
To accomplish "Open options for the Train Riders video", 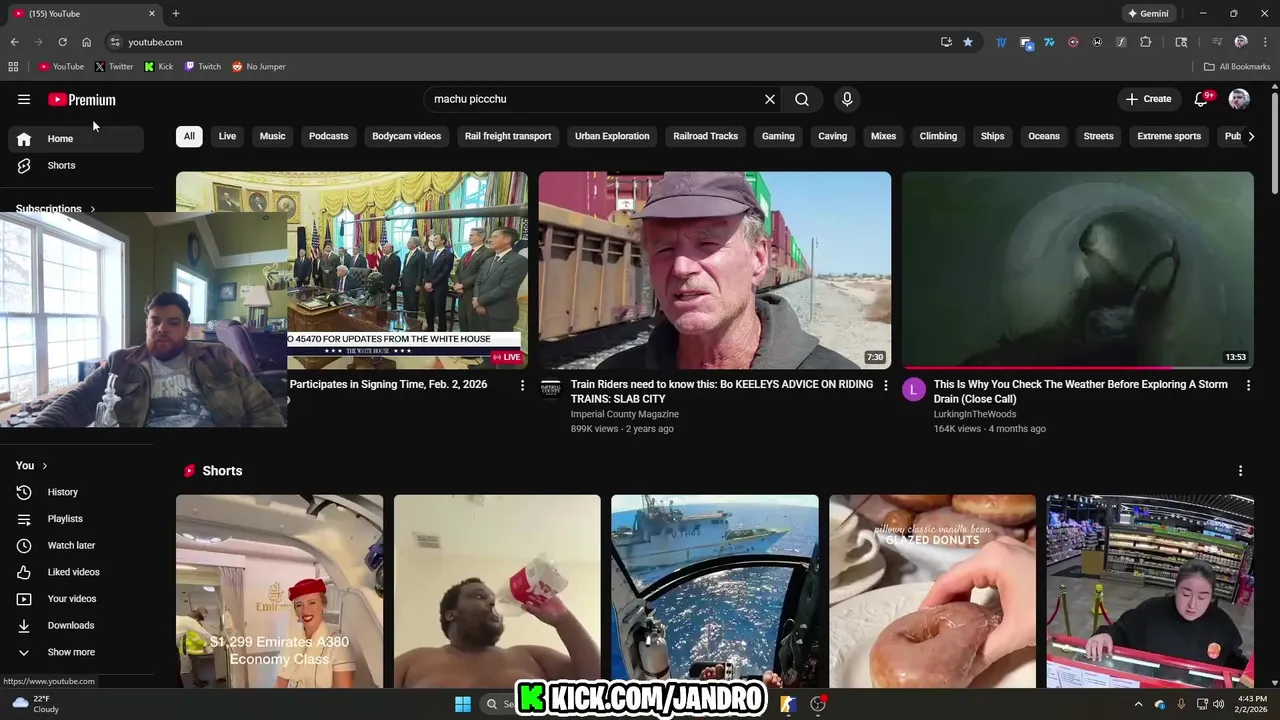I will point(885,385).
